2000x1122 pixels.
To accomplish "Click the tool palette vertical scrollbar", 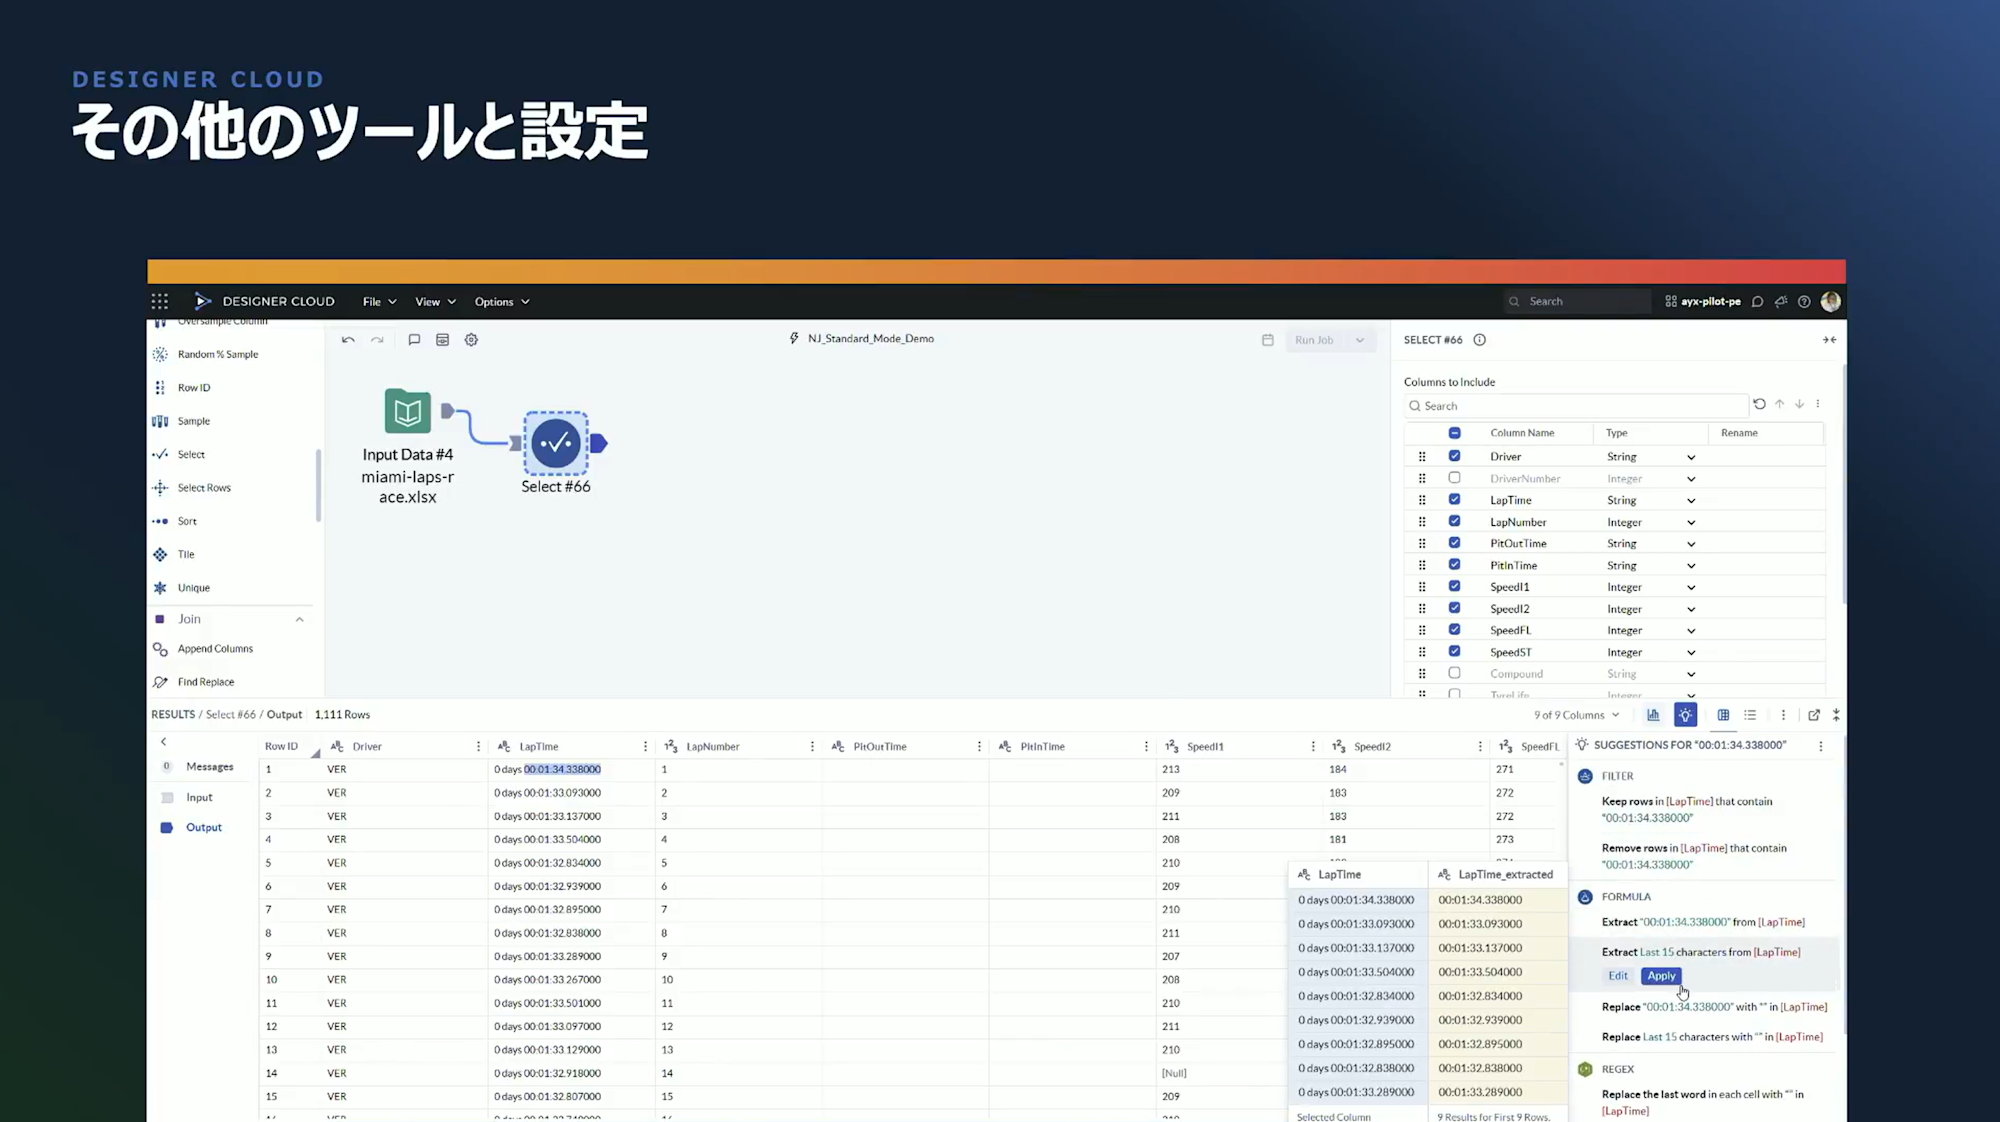I will click(x=318, y=485).
